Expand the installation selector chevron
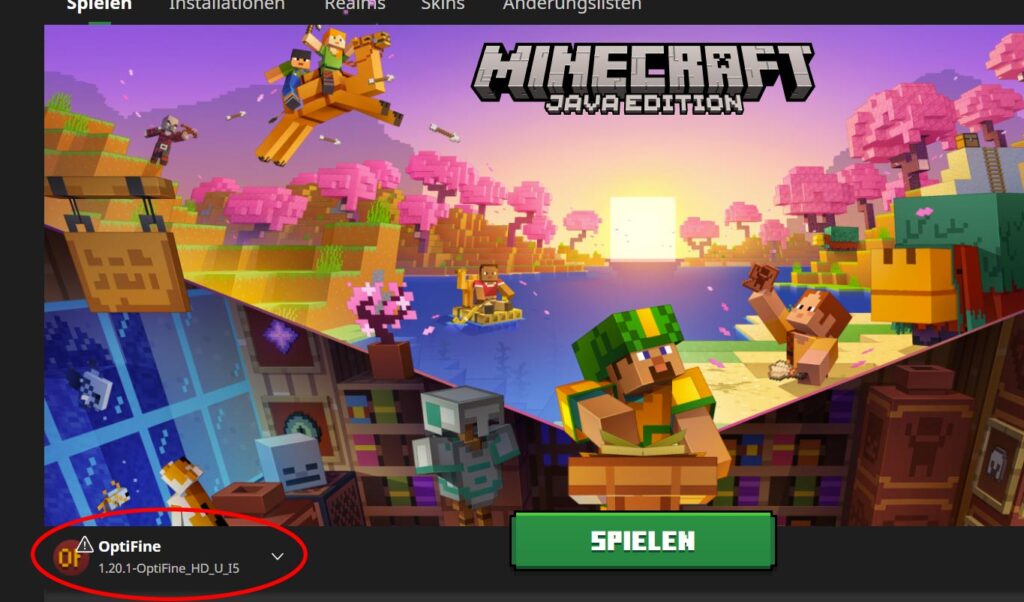This screenshot has width=1024, height=602. [278, 556]
